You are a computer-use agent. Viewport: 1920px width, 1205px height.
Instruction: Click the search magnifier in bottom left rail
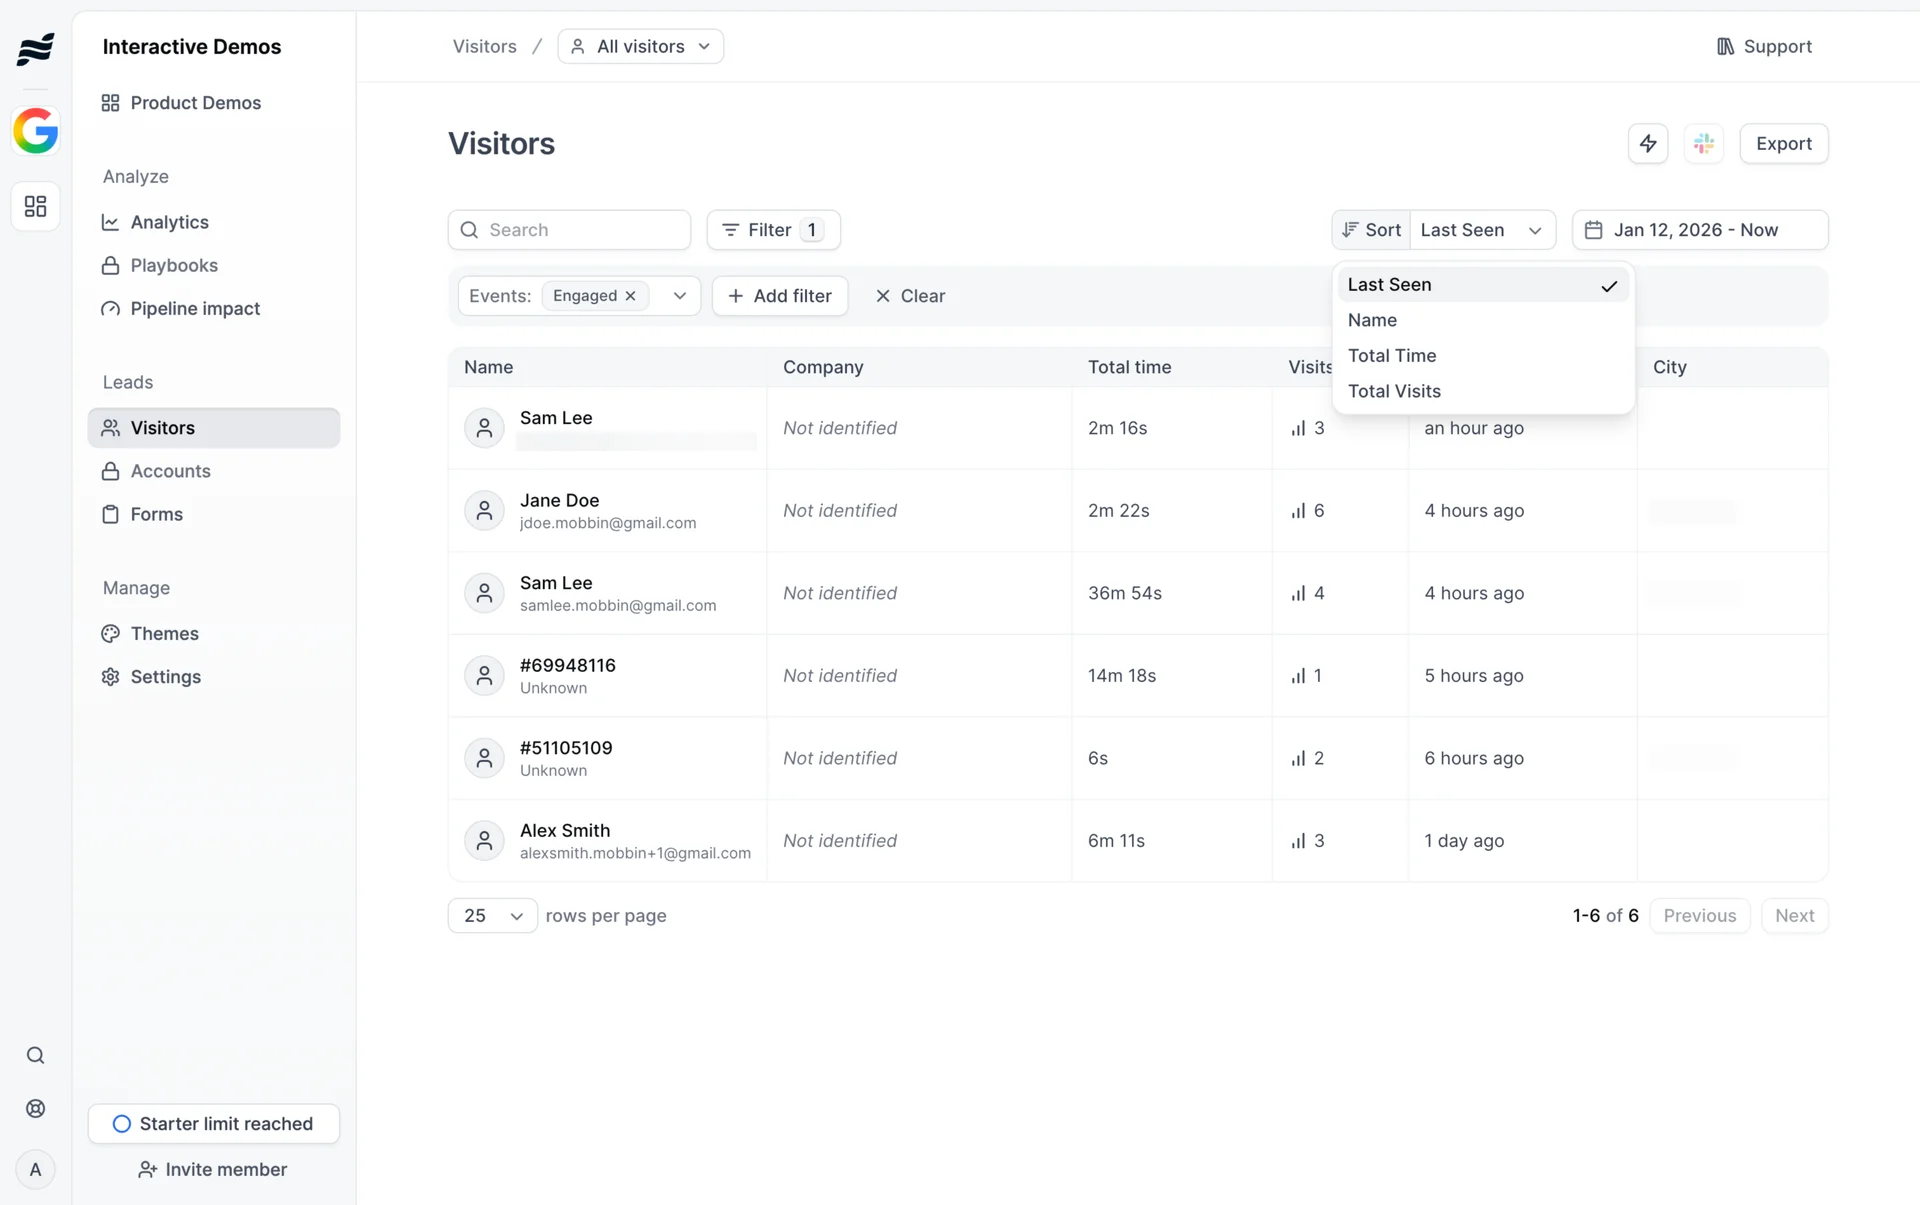36,1055
